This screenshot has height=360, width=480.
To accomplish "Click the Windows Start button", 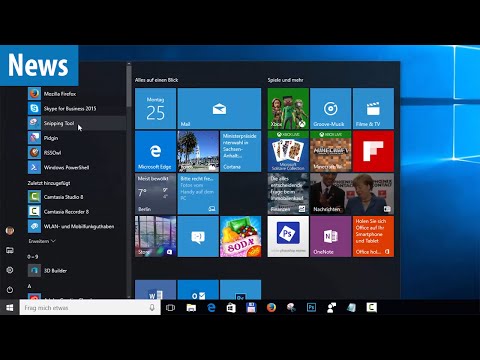I will click(10, 307).
